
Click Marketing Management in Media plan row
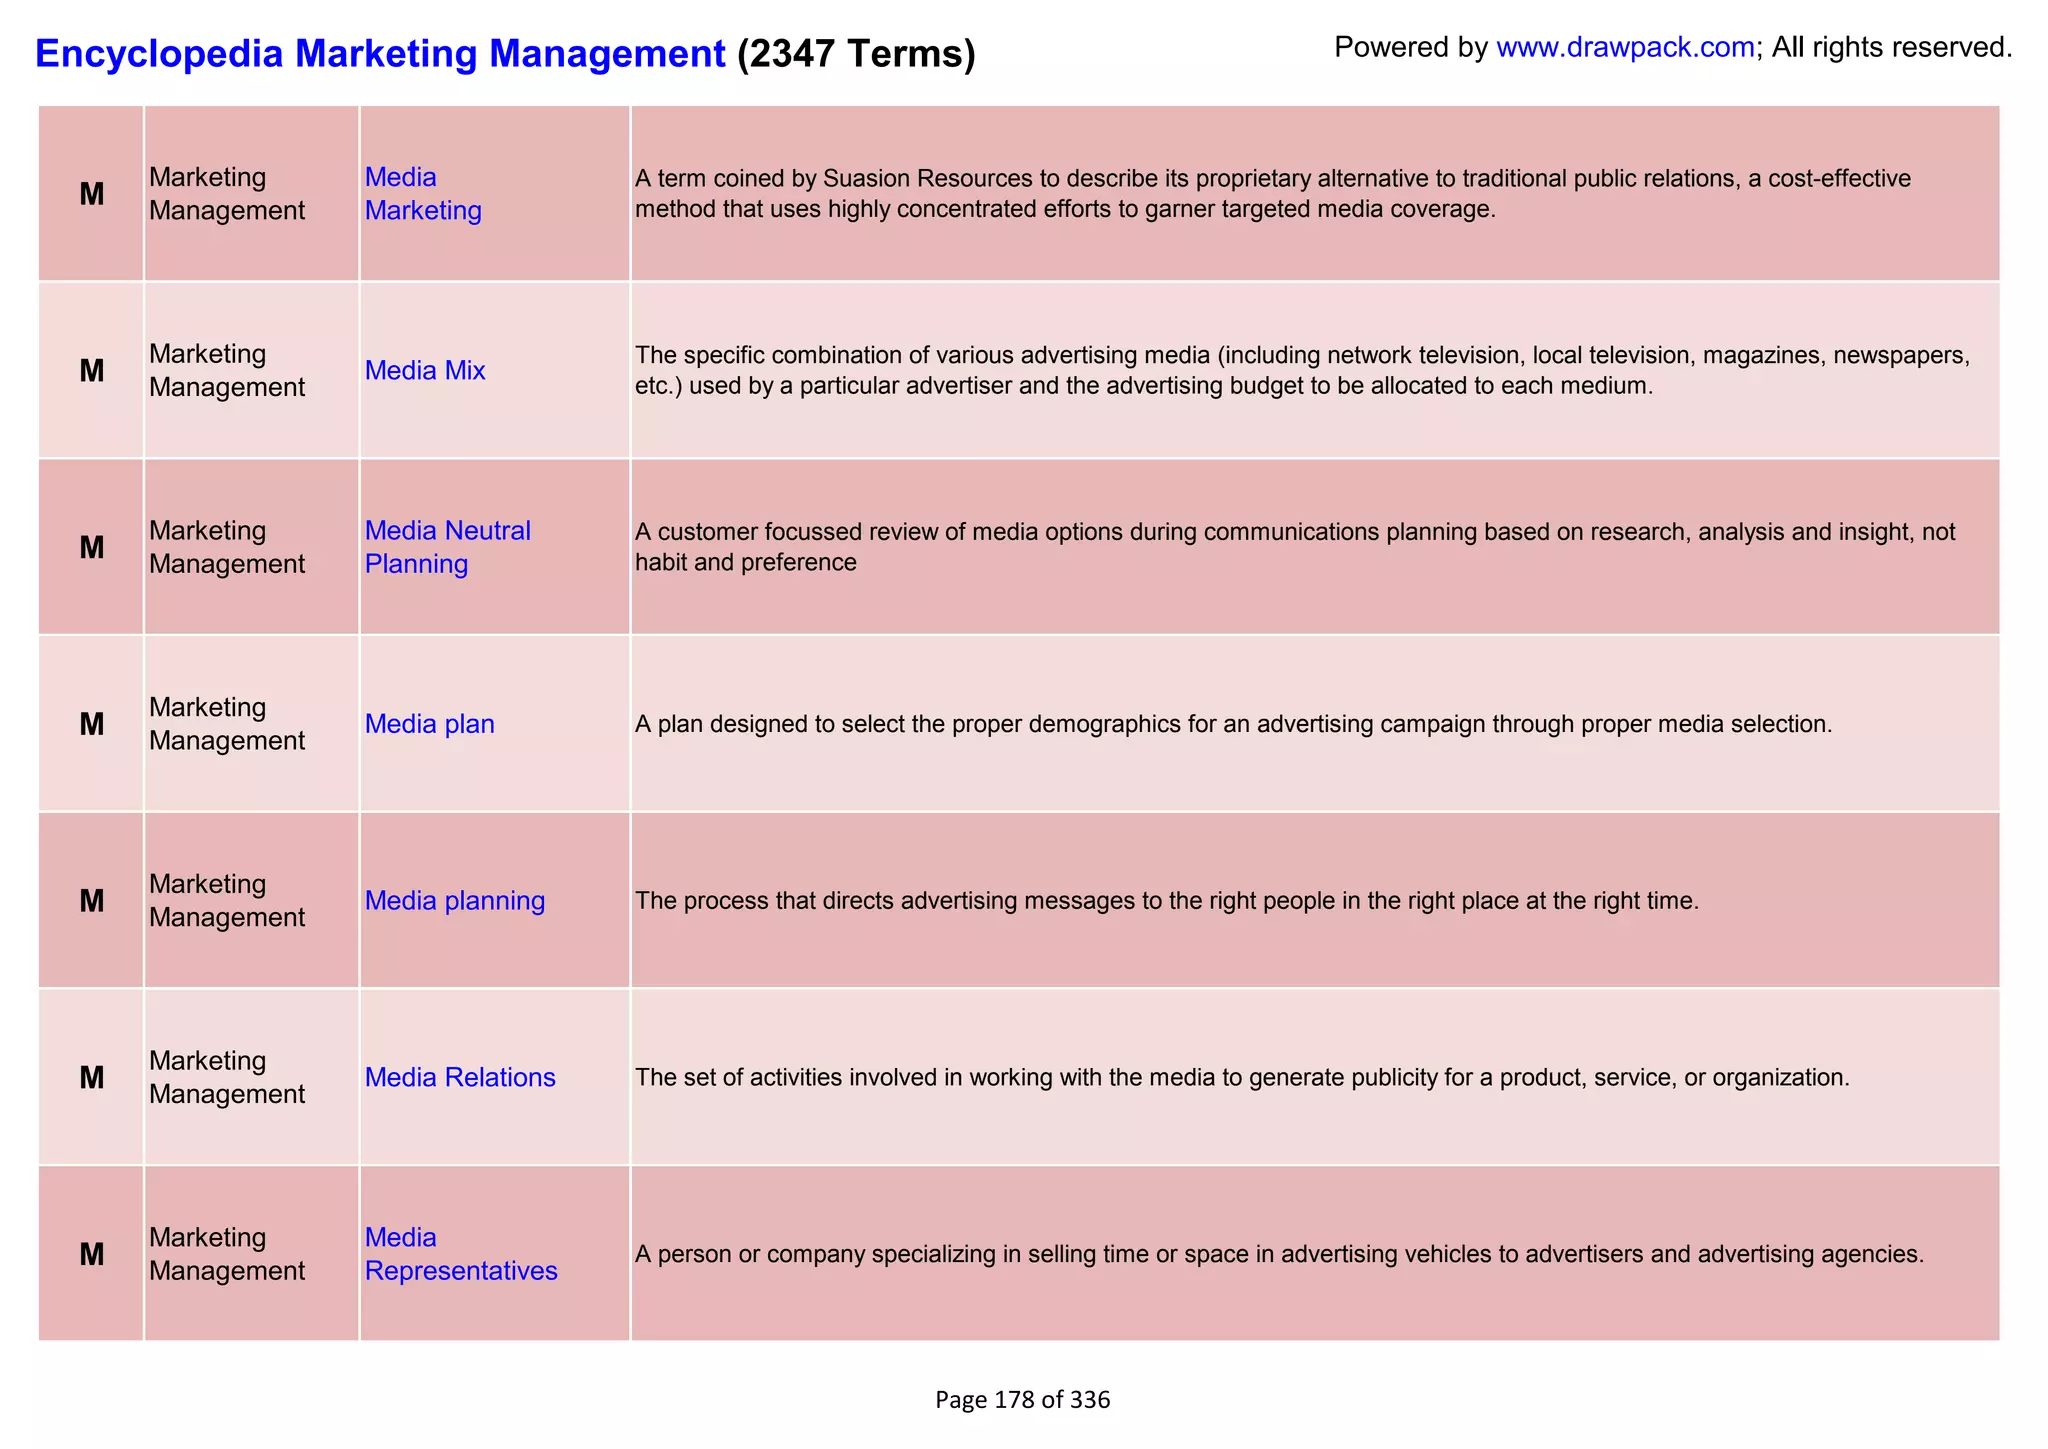pyautogui.click(x=227, y=724)
